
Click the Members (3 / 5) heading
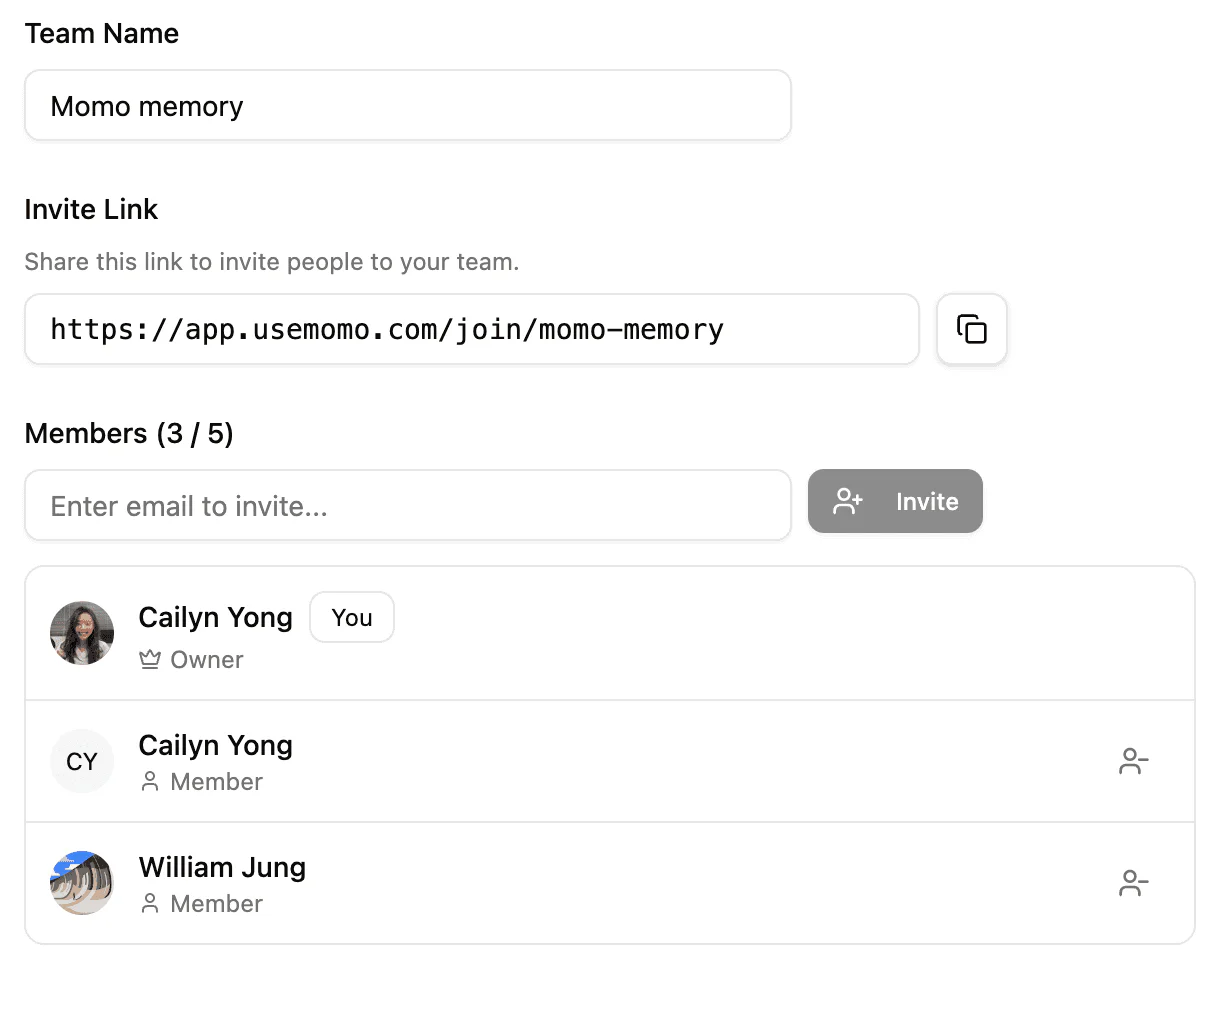pyautogui.click(x=129, y=433)
